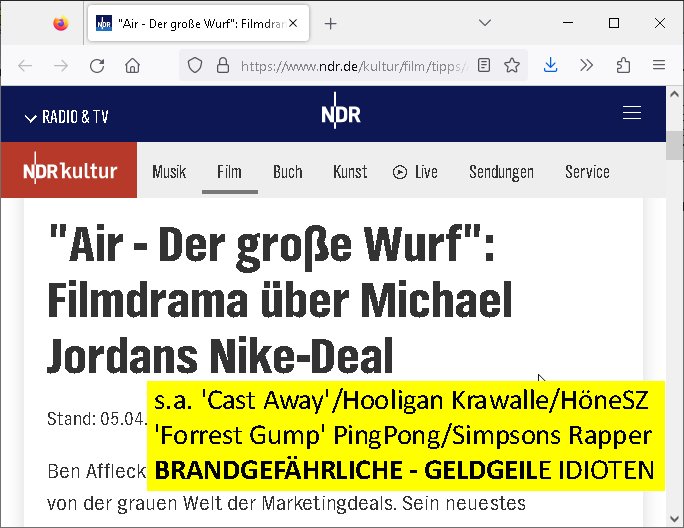Image resolution: width=684 pixels, height=528 pixels.
Task: Click the Firefox logo icon
Action: point(61,23)
